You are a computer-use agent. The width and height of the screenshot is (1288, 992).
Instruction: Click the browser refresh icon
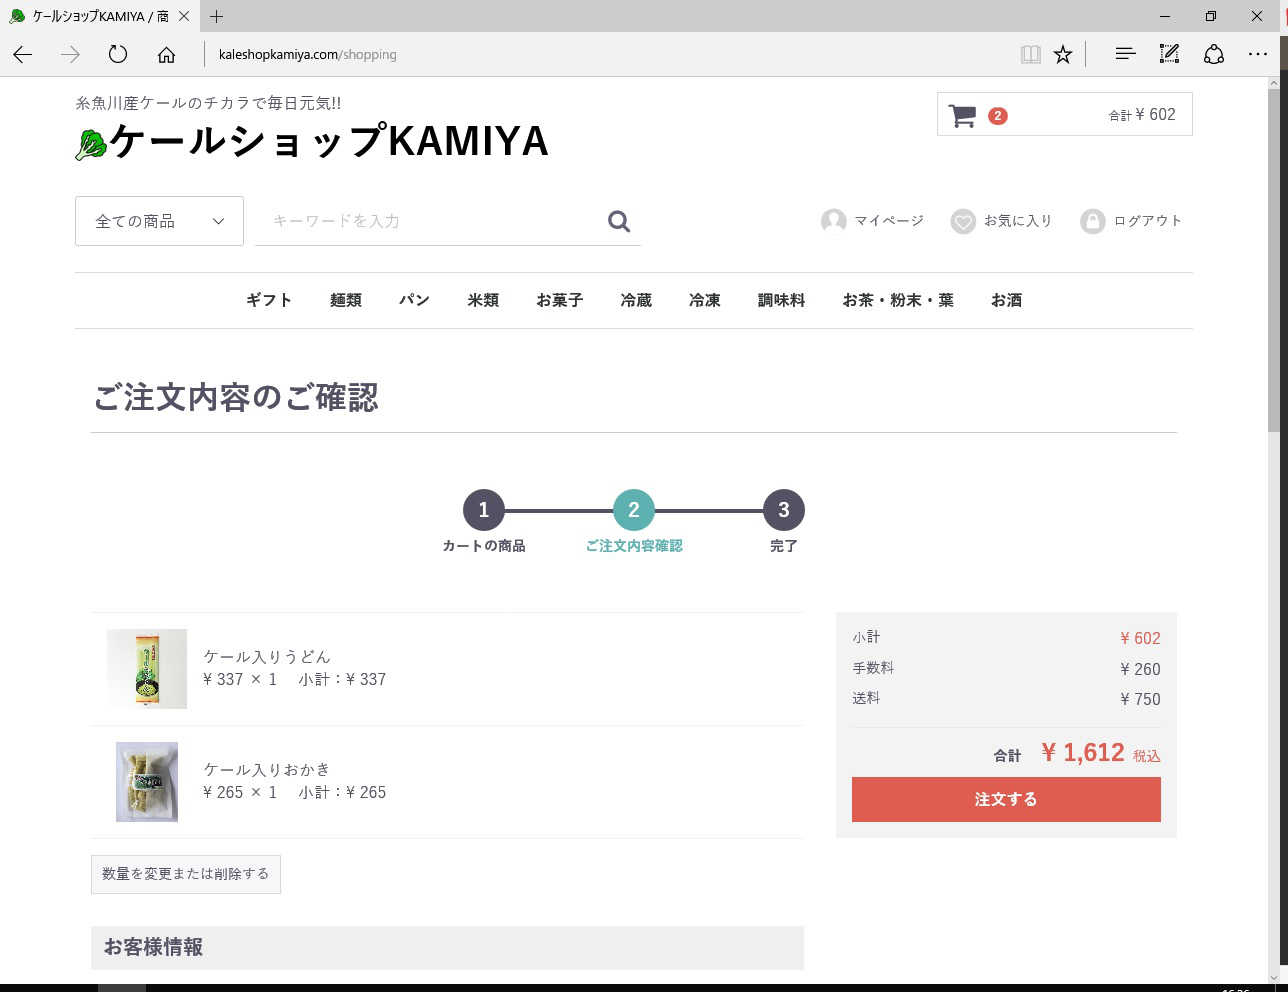[x=118, y=54]
